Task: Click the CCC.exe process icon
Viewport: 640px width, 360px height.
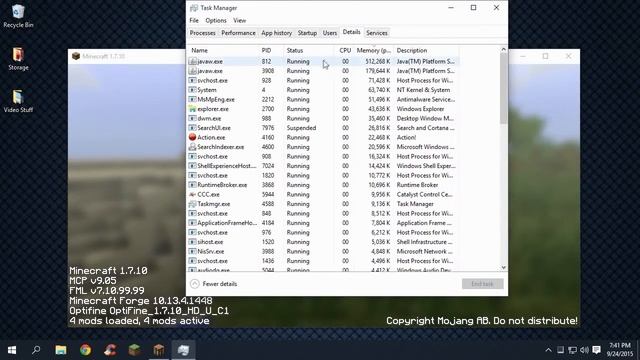Action: coord(192,194)
